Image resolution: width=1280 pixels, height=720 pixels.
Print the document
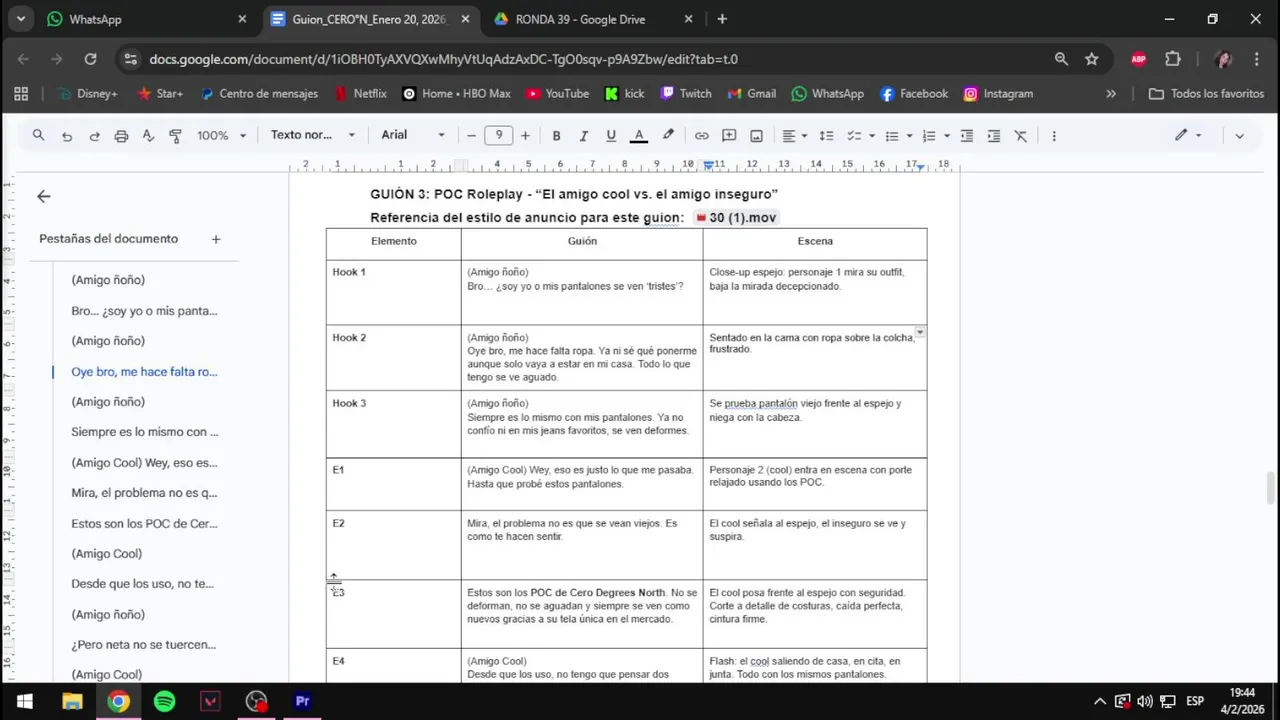pyautogui.click(x=121, y=136)
